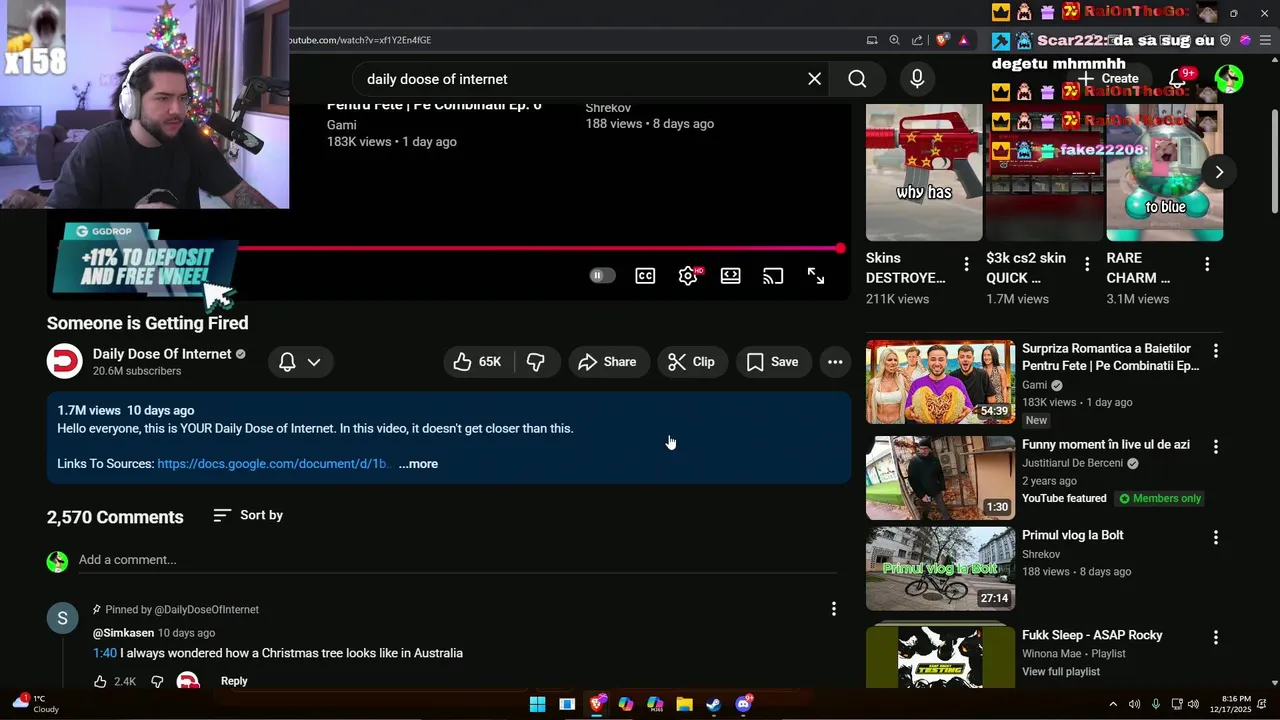1280x720 pixels.
Task: Expand the description with ...more
Action: click(x=418, y=464)
